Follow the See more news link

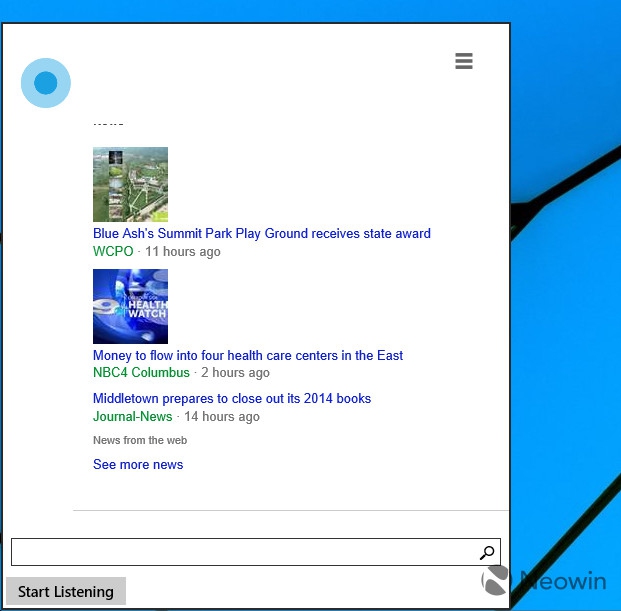point(138,464)
